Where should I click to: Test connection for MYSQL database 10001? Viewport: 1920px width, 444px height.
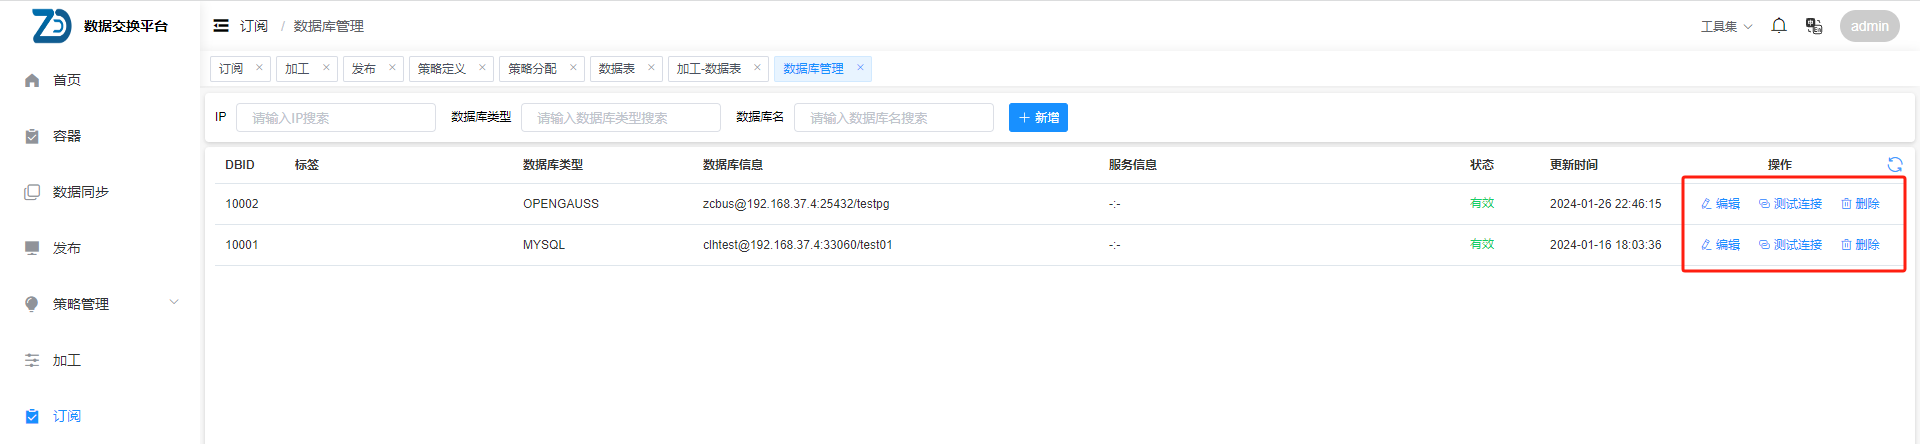tap(1790, 245)
